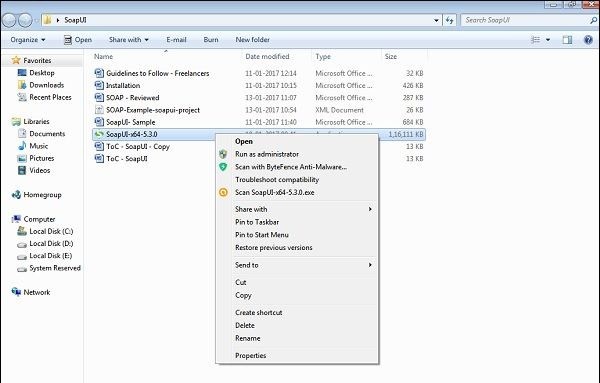600x383 pixels.
Task: Click the ByteFence shield icon in context menu
Action: coord(223,167)
